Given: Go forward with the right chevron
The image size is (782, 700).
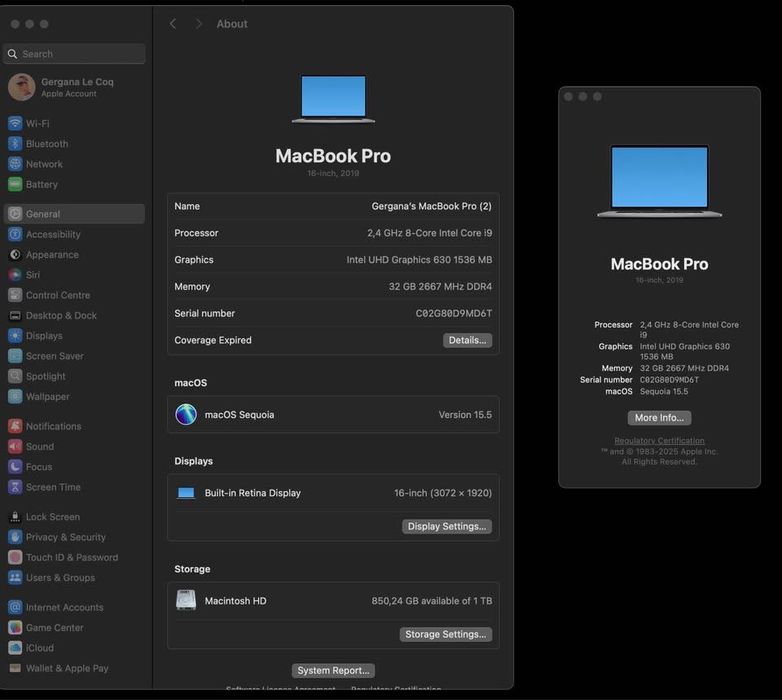Looking at the screenshot, I should pos(198,24).
